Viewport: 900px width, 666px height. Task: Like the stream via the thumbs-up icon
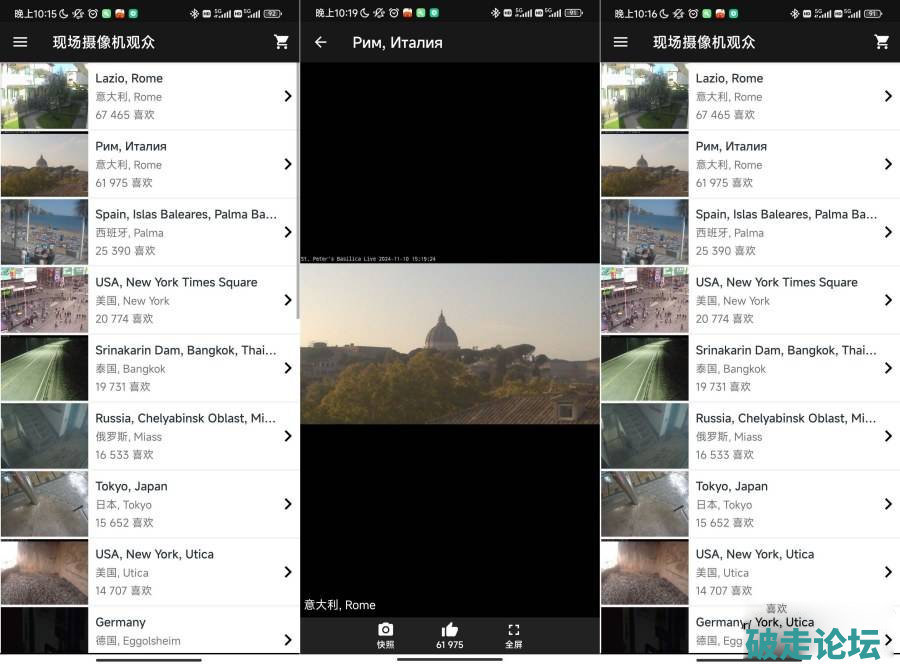click(449, 634)
